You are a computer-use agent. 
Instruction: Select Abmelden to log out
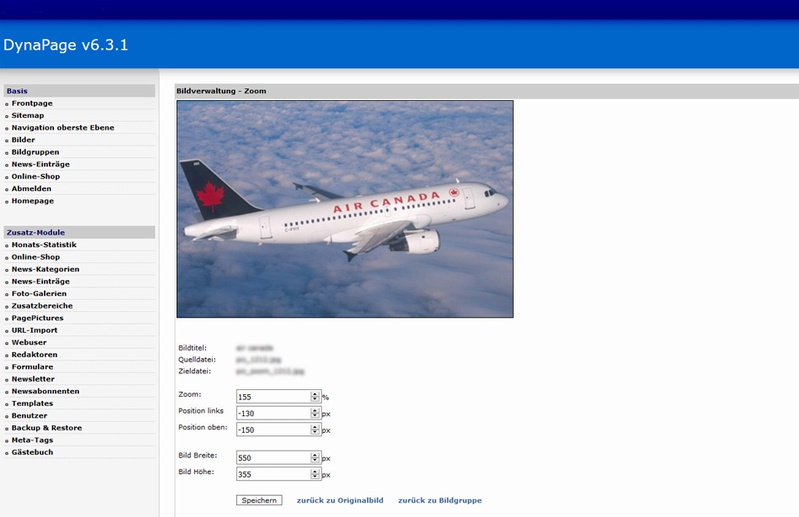point(31,189)
